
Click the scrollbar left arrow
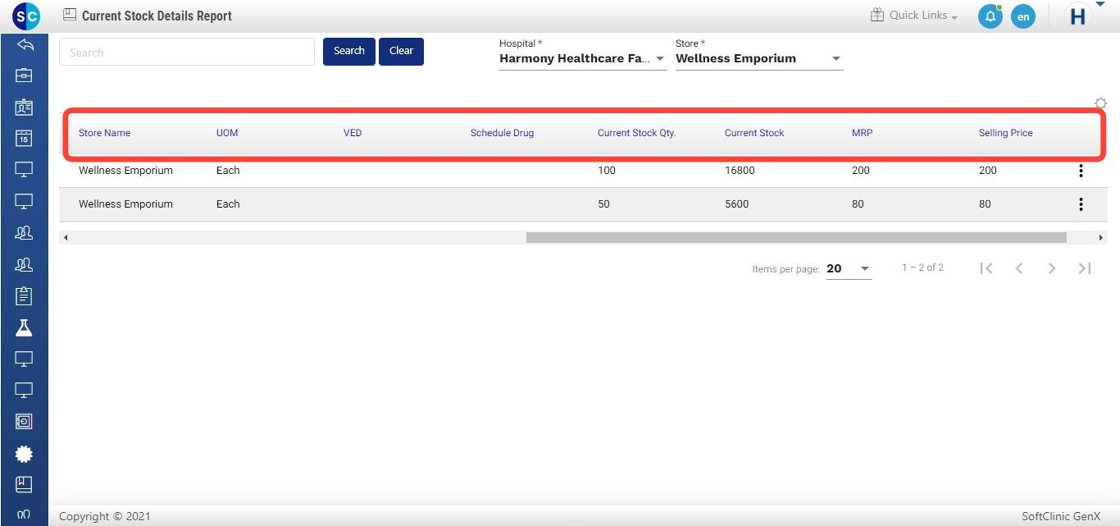[66, 237]
